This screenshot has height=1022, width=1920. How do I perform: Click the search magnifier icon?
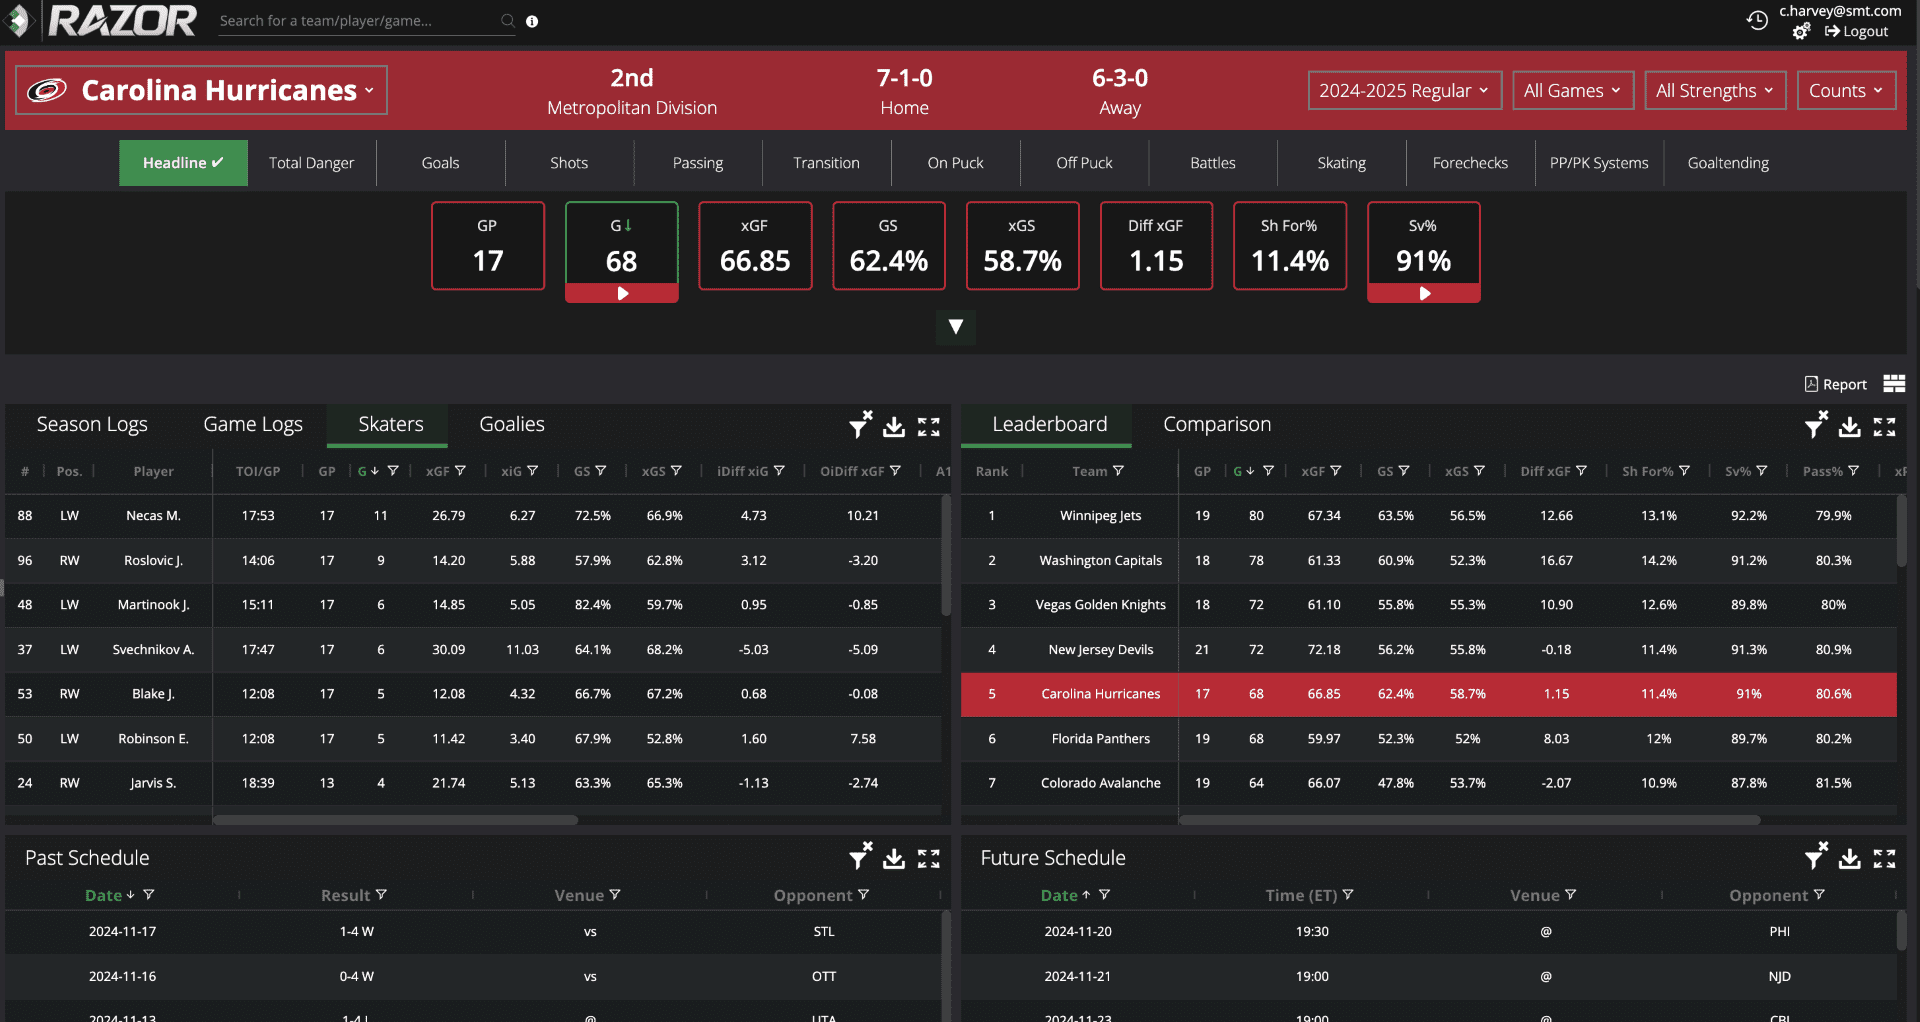(507, 21)
